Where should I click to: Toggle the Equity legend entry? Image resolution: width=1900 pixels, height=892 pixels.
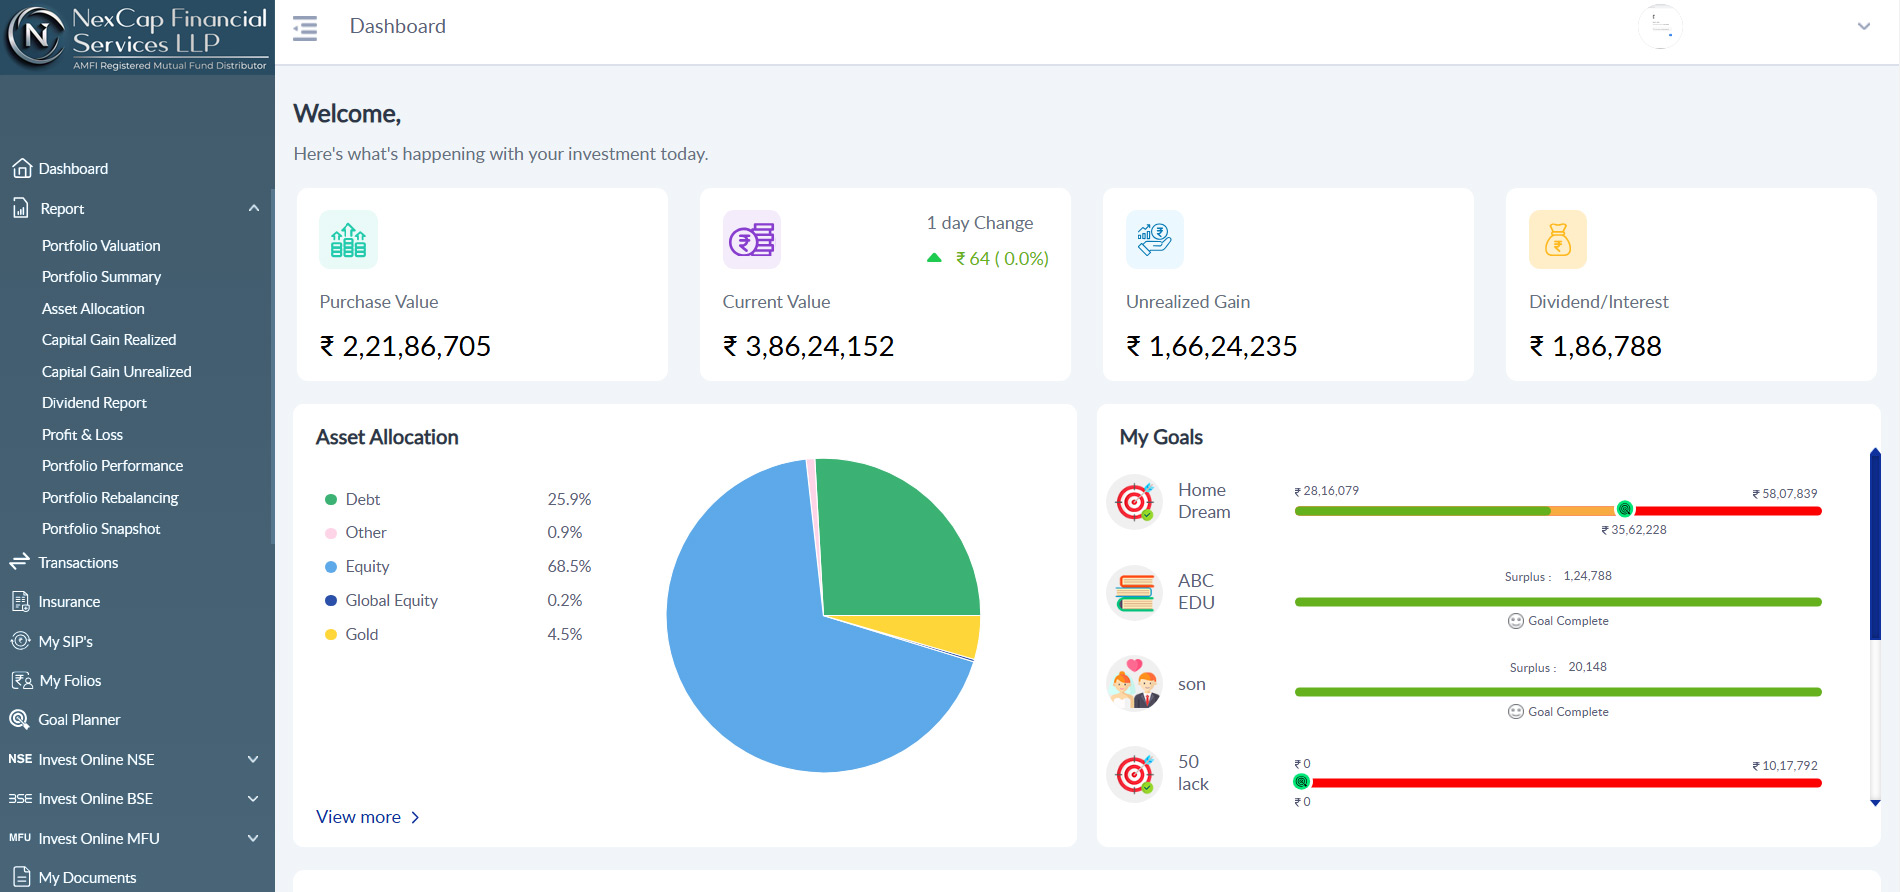point(357,566)
